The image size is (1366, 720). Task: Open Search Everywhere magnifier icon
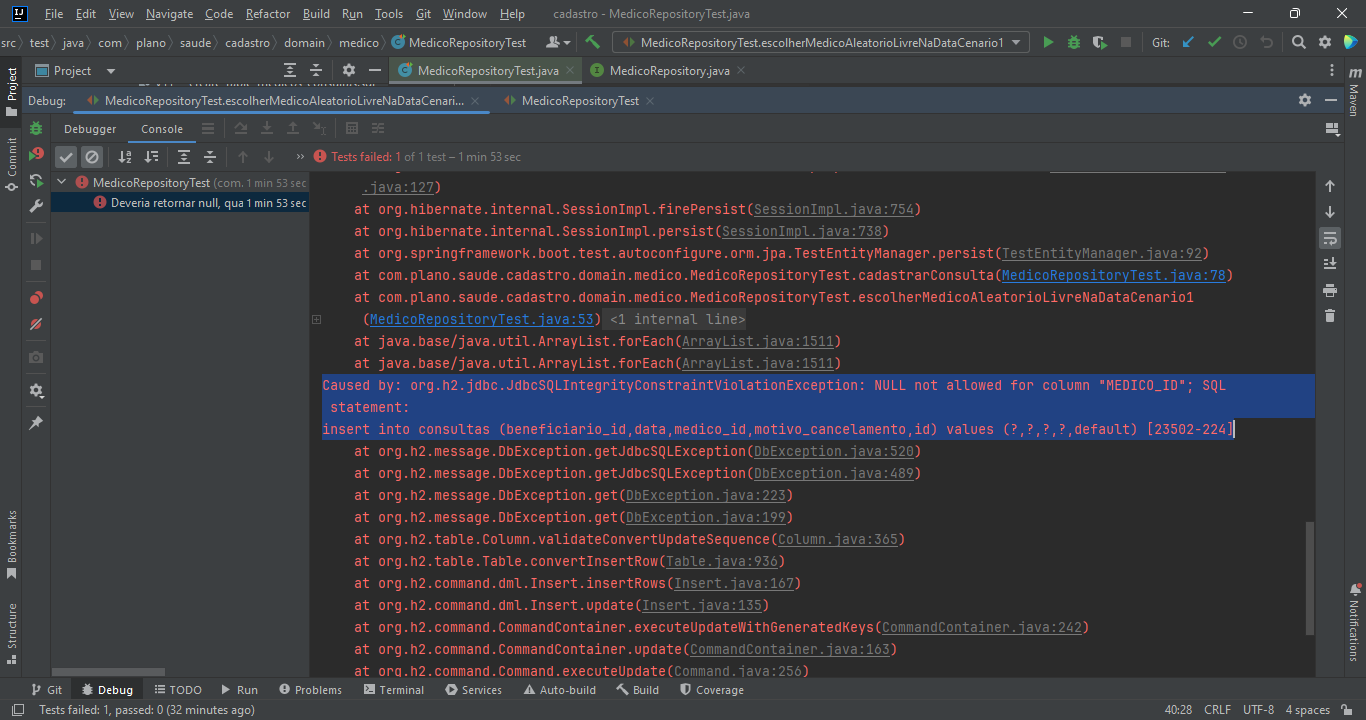[x=1298, y=42]
